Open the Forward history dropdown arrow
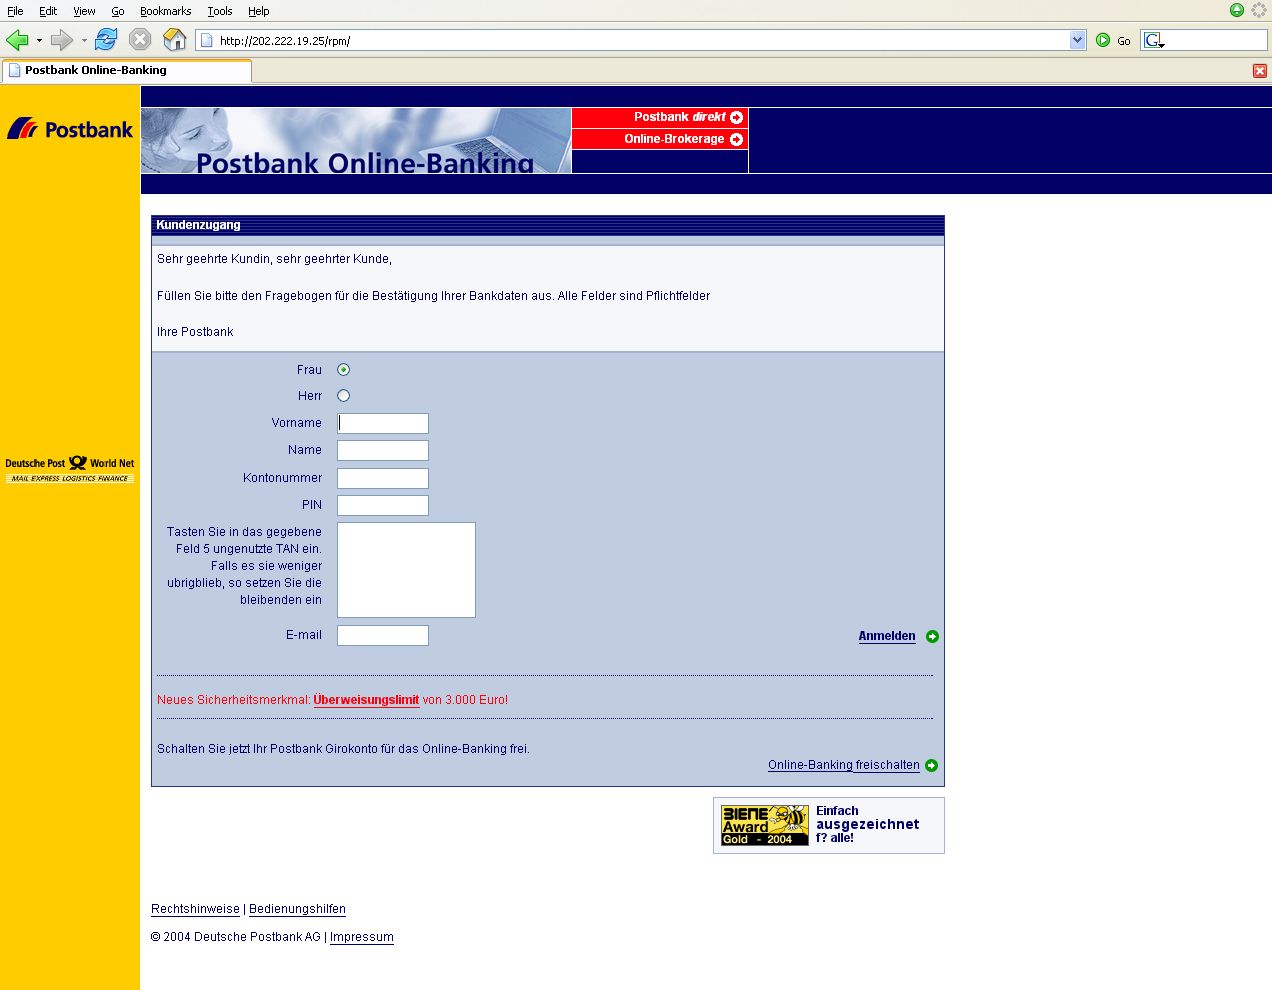The width and height of the screenshot is (1272, 990). tap(84, 41)
